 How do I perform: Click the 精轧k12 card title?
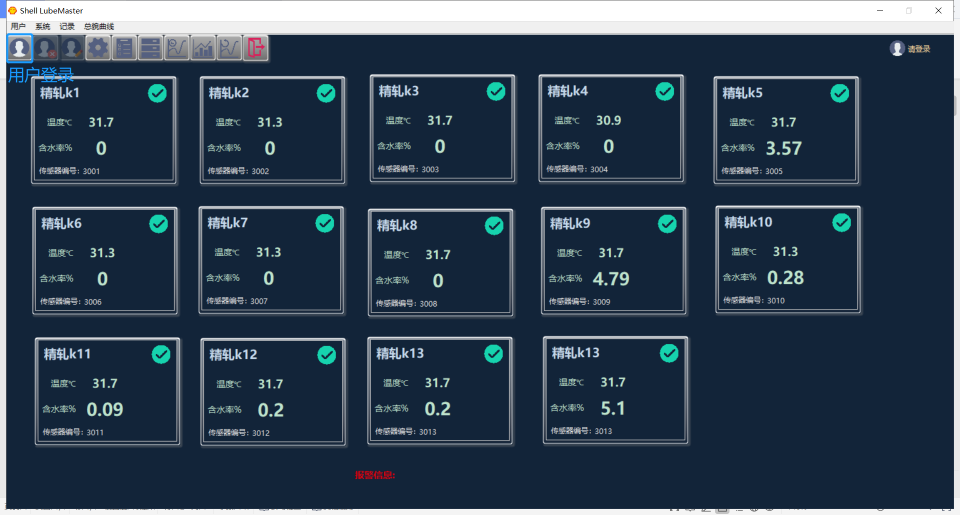233,354
